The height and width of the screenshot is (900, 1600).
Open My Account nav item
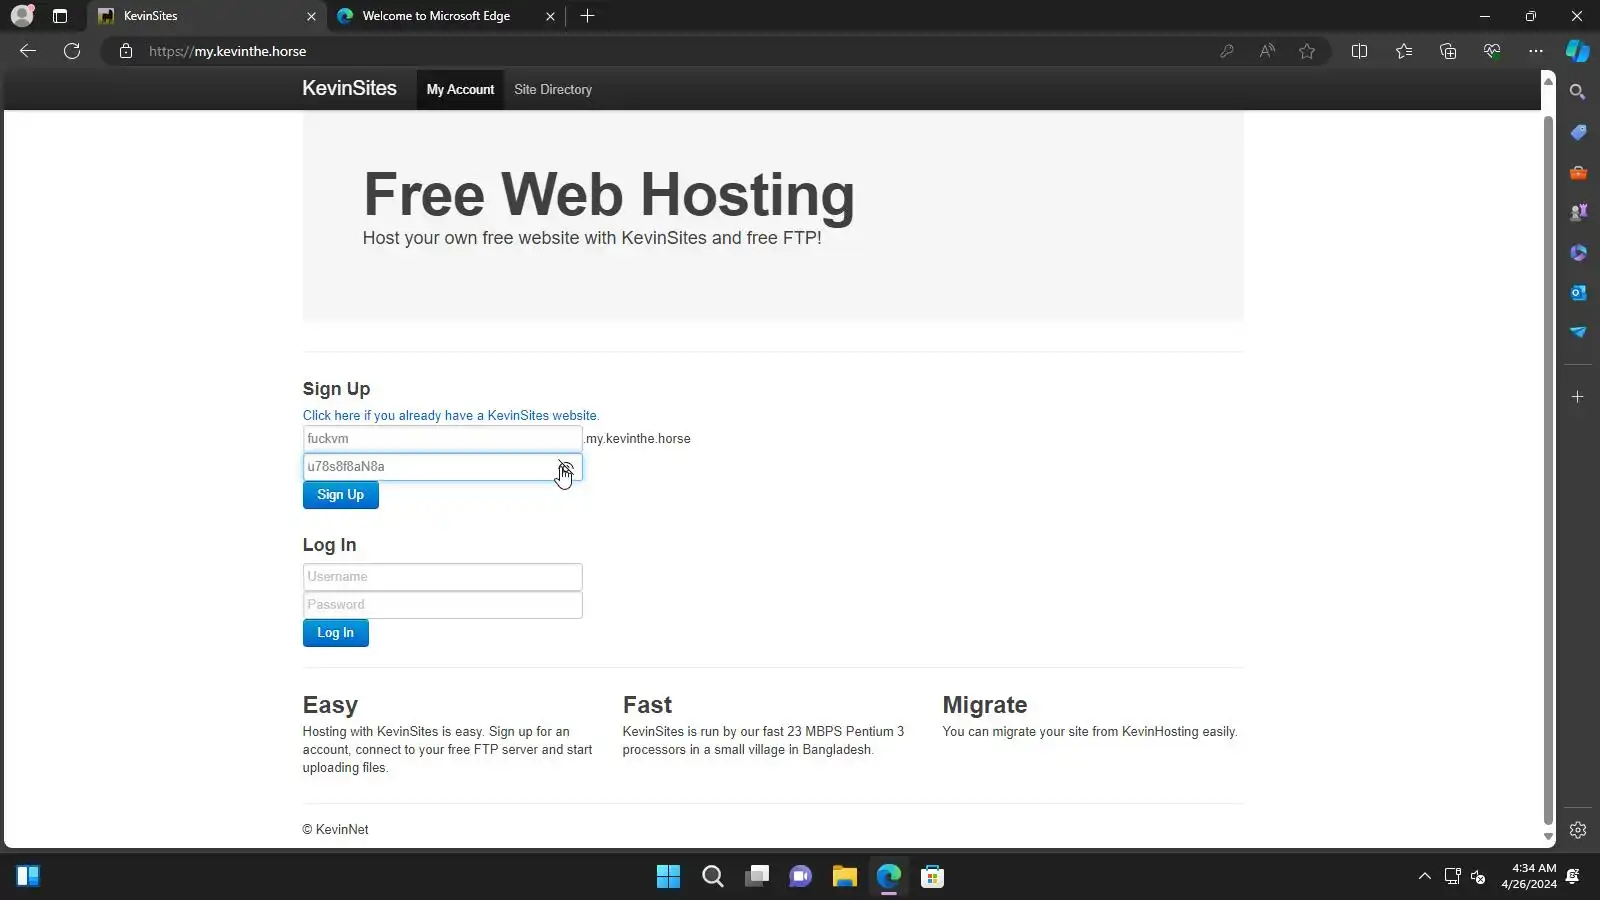(460, 89)
